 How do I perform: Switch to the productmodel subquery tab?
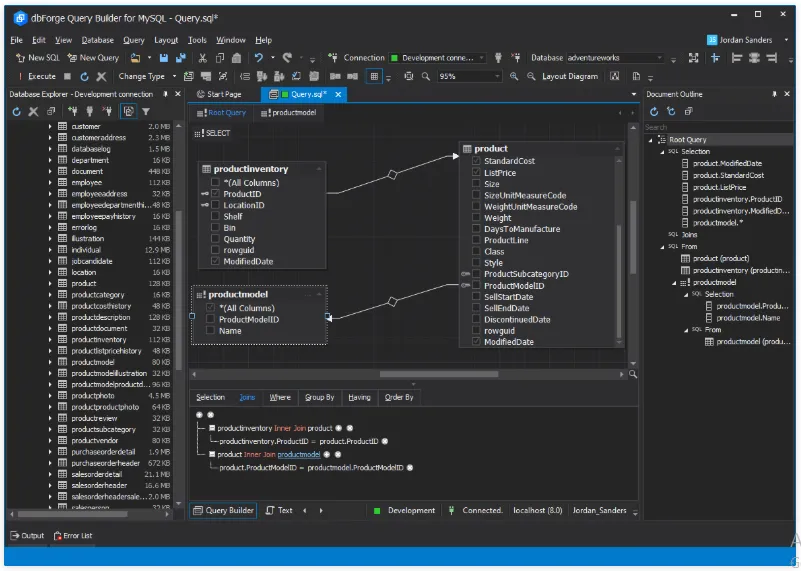click(x=289, y=113)
